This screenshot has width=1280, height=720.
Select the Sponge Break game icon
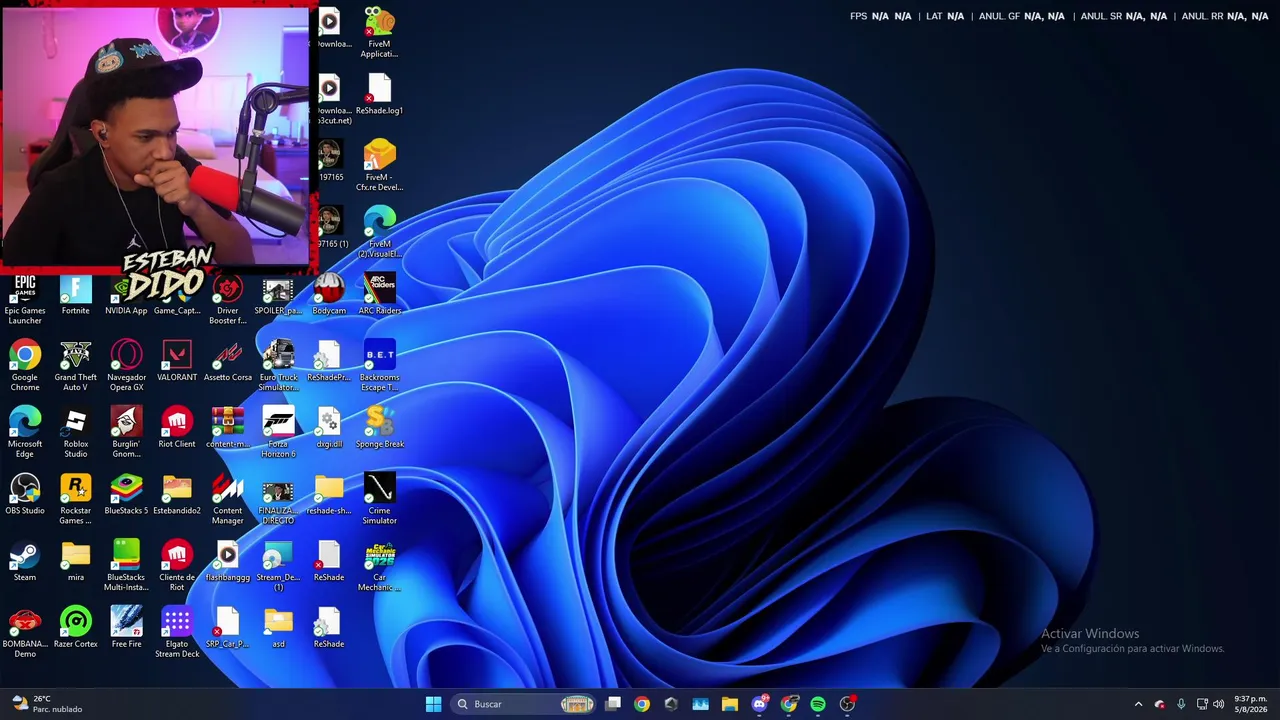coord(380,428)
